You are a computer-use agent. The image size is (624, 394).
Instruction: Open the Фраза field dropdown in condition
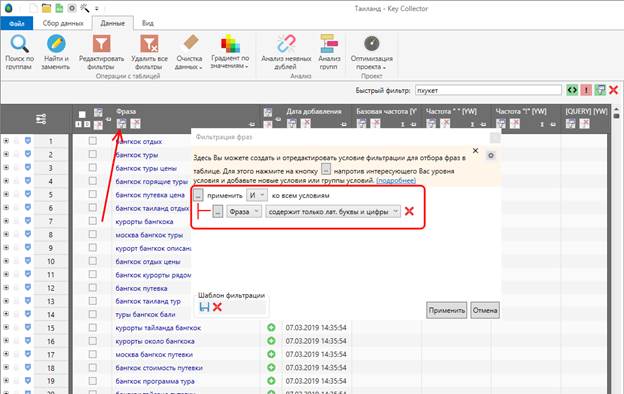244,212
